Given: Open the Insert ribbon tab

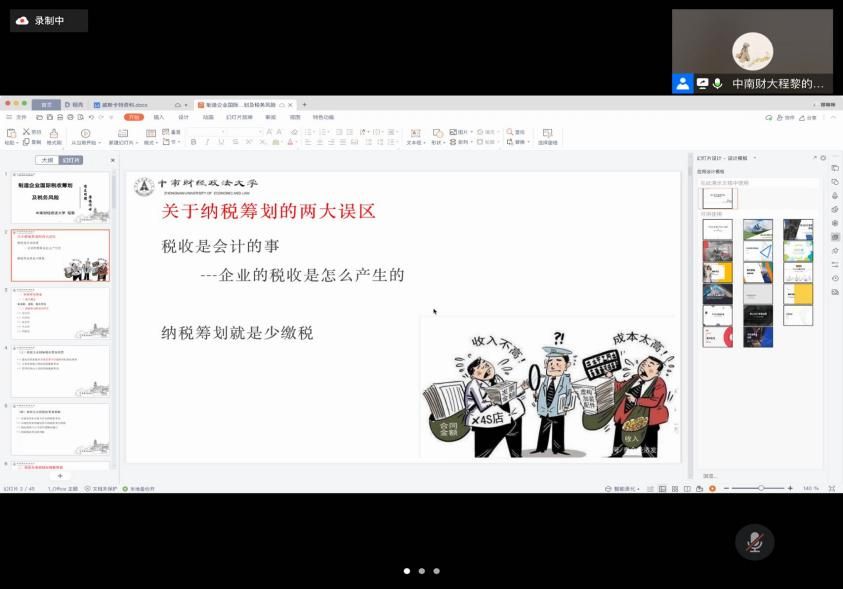Looking at the screenshot, I should (158, 117).
